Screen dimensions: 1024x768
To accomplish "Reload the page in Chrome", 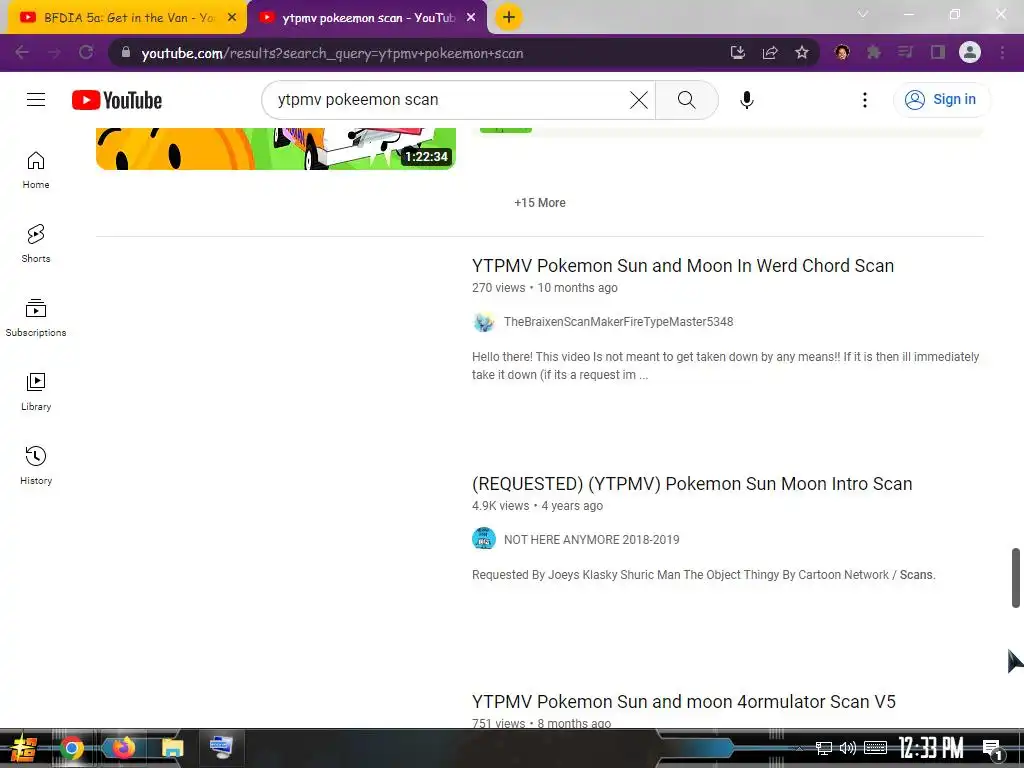I will click(x=86, y=52).
